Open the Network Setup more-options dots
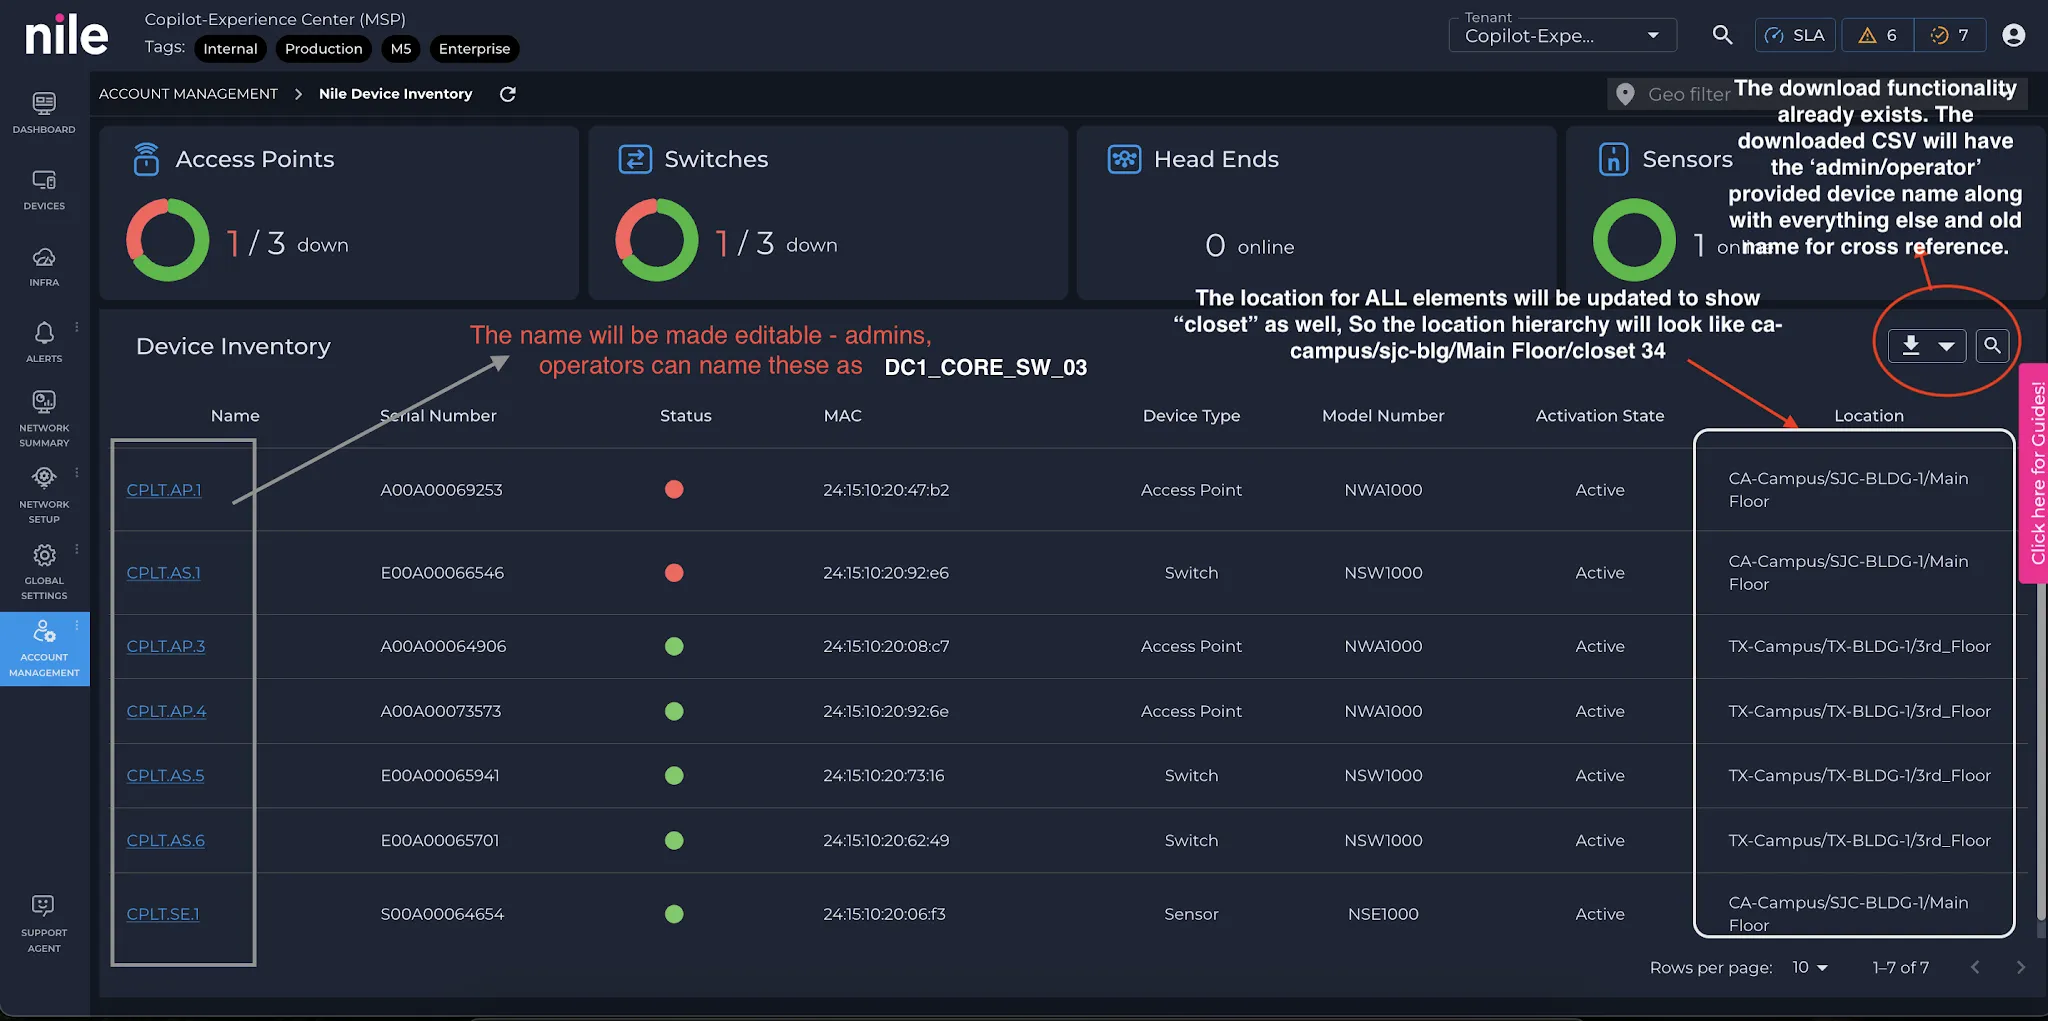The height and width of the screenshot is (1021, 2048). (77, 473)
